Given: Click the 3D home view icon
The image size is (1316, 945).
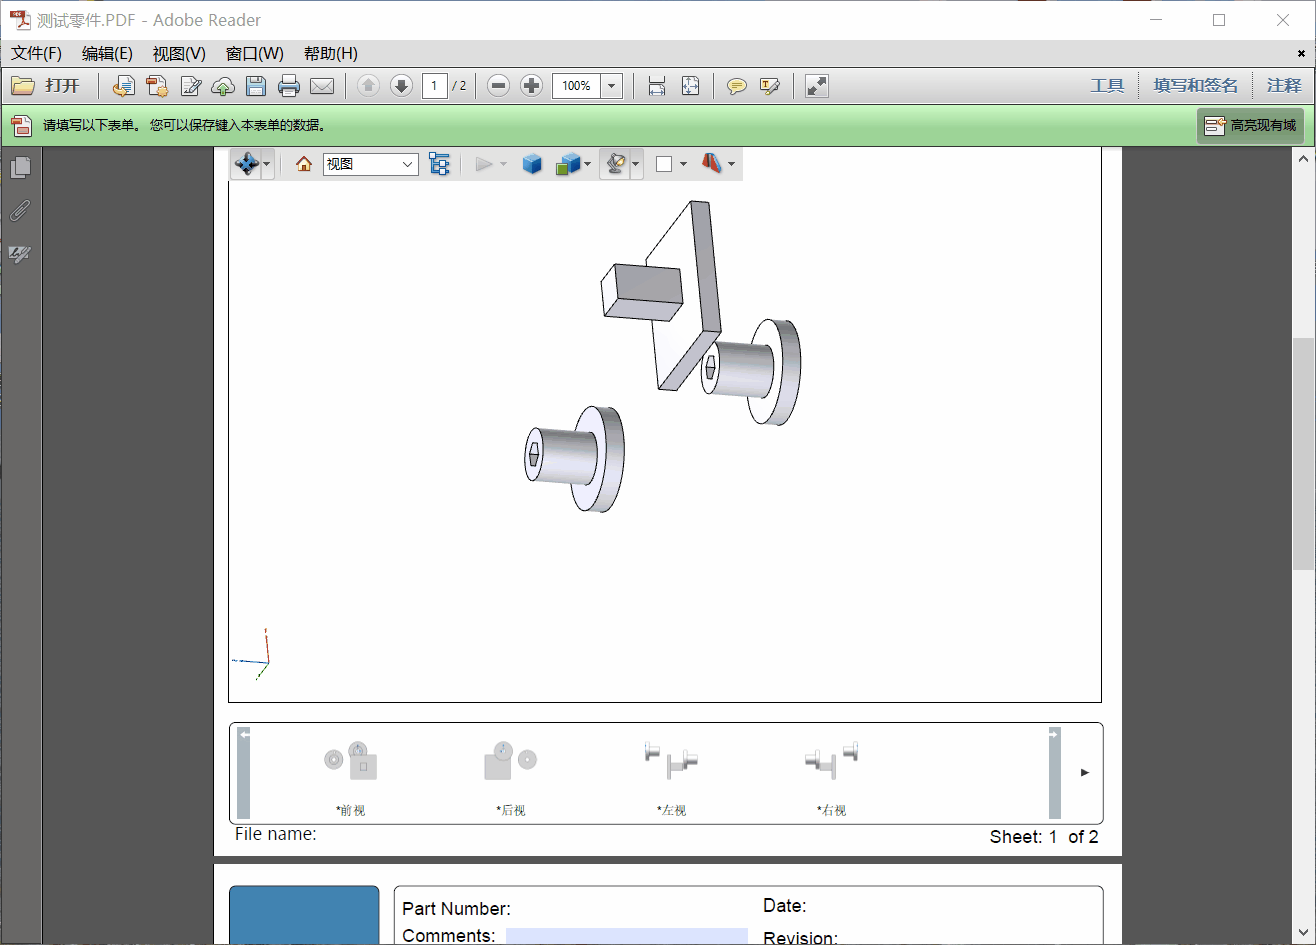Looking at the screenshot, I should 304,164.
